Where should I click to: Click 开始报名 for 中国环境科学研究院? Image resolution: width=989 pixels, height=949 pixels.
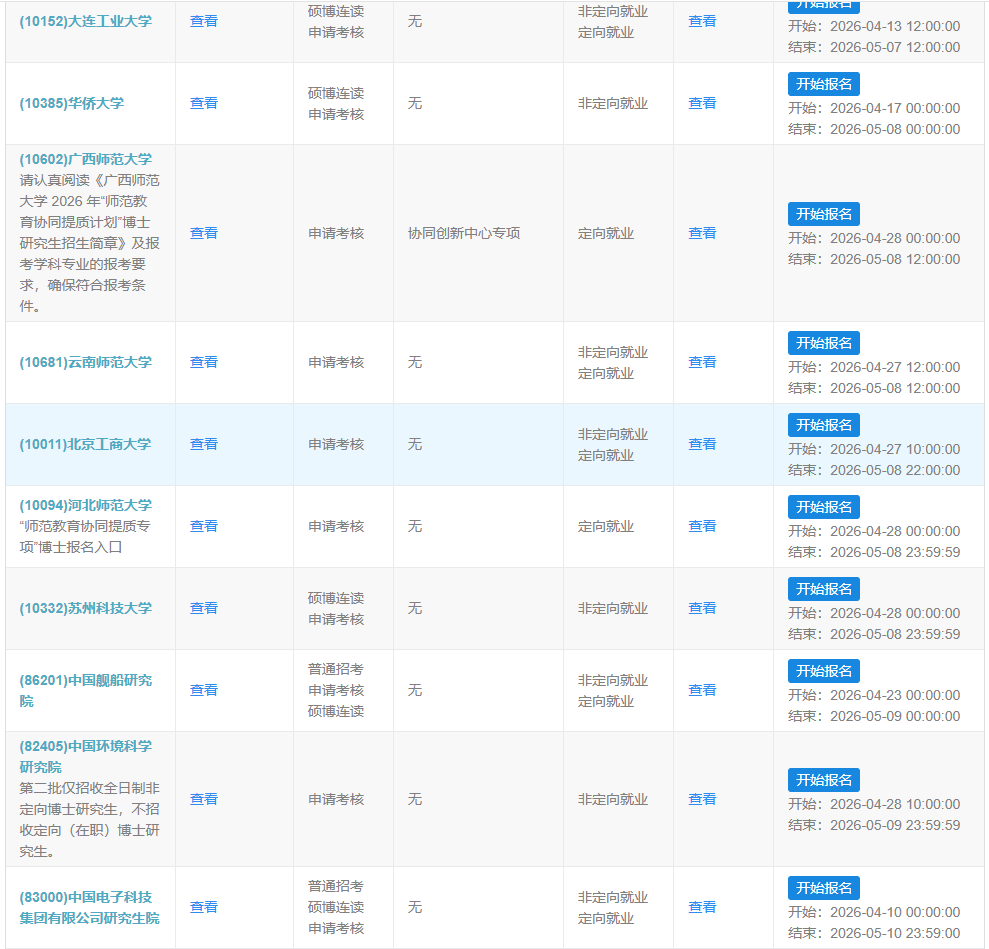point(824,781)
